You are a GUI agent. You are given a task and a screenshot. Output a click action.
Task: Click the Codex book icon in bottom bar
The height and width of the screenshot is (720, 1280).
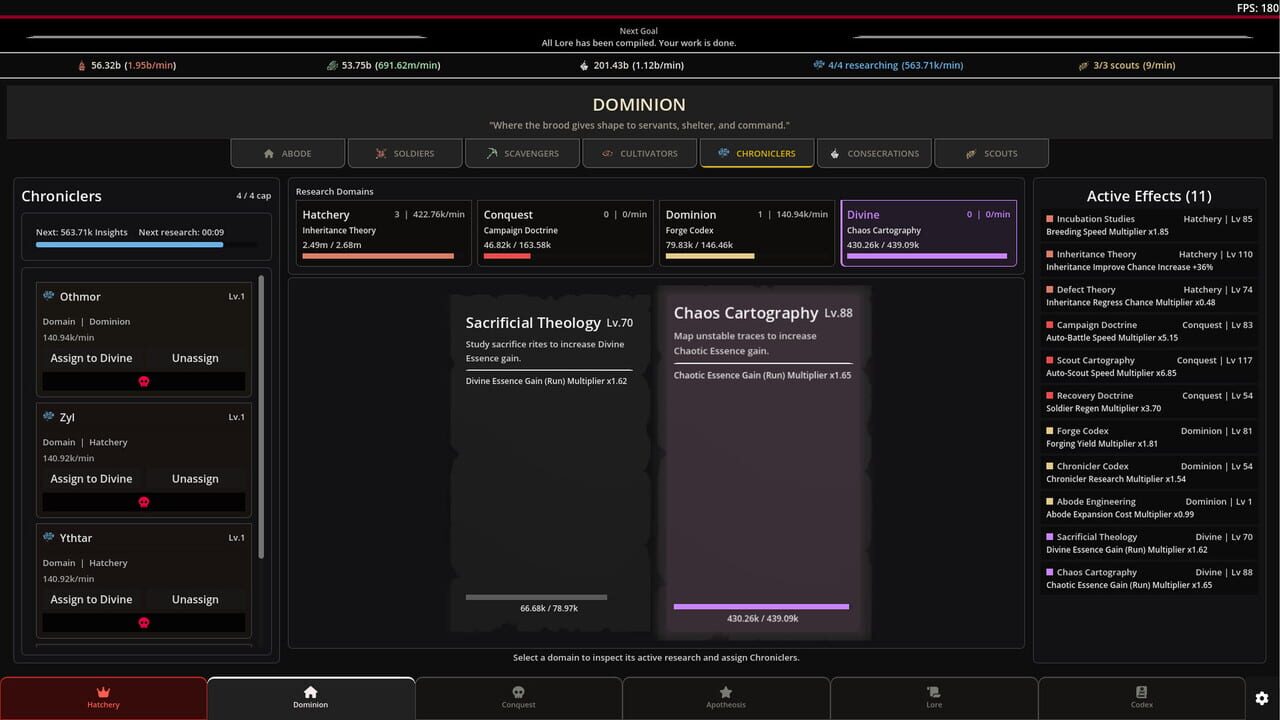pos(1141,692)
